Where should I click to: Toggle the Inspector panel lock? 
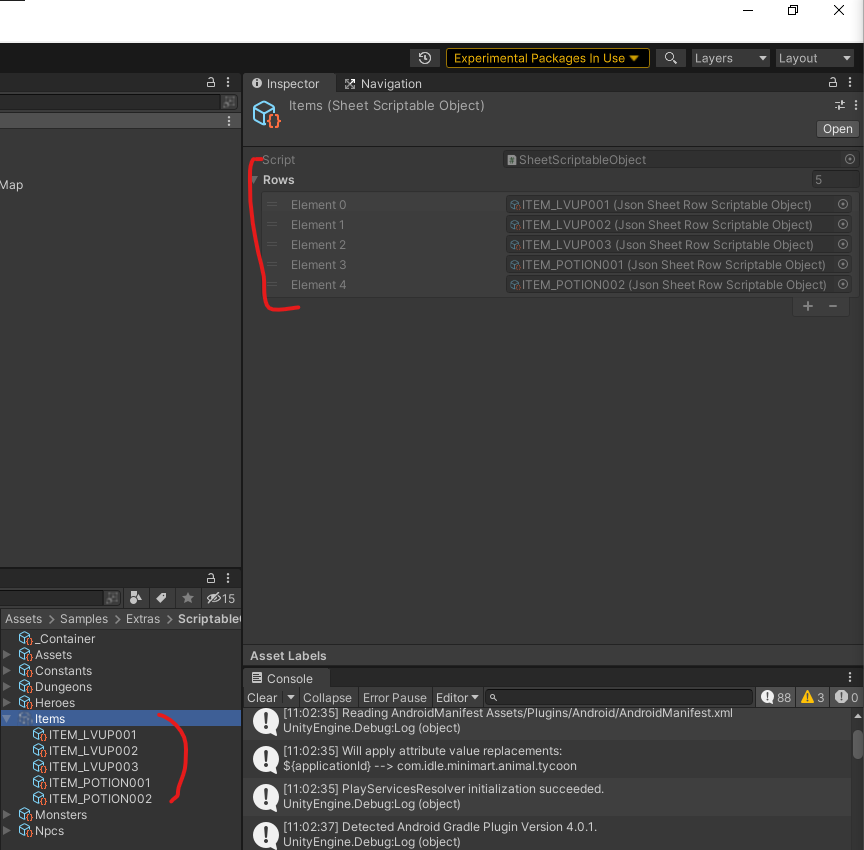point(834,83)
